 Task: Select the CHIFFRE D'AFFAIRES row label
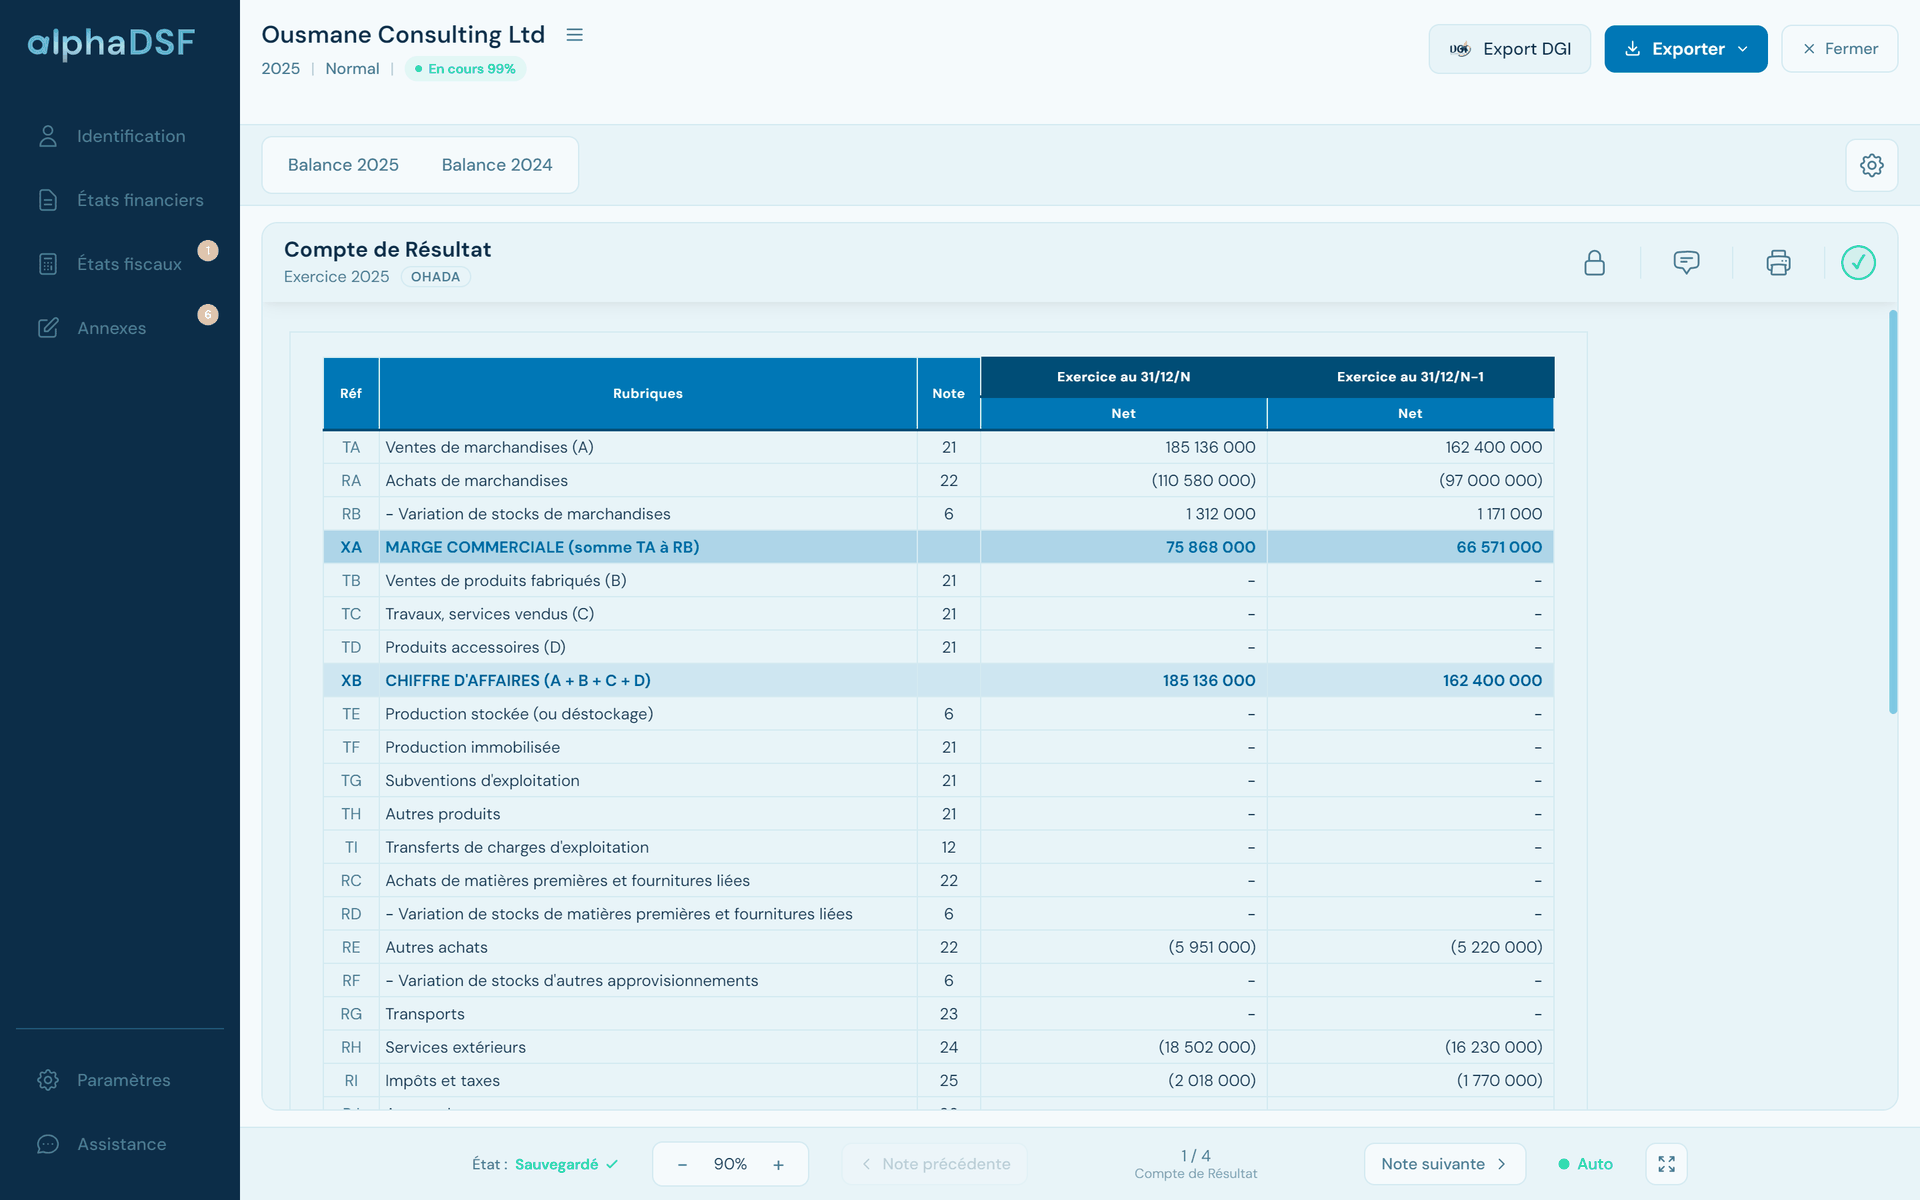coord(518,680)
